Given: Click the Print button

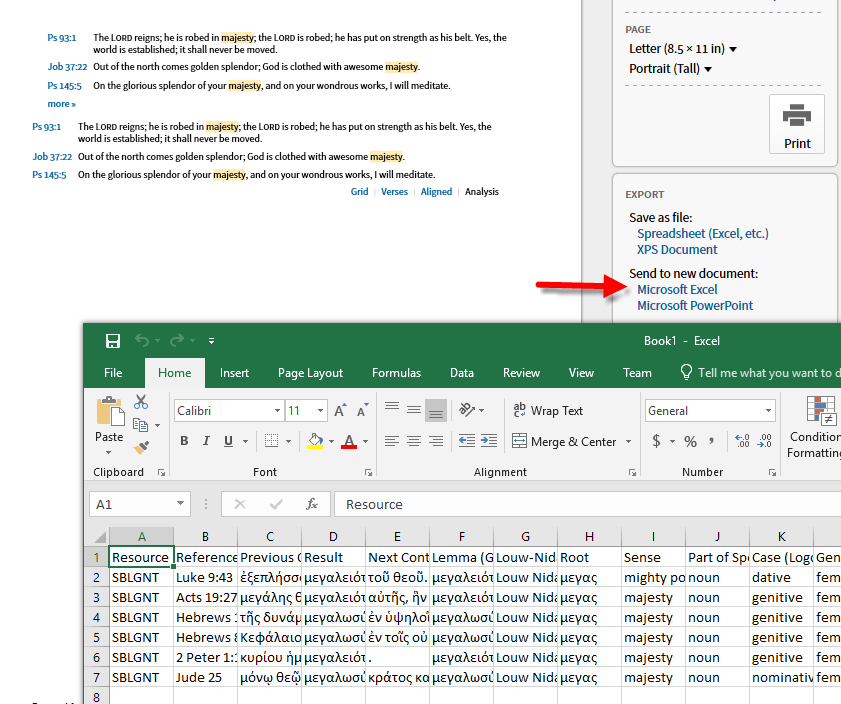Looking at the screenshot, I should click(797, 124).
